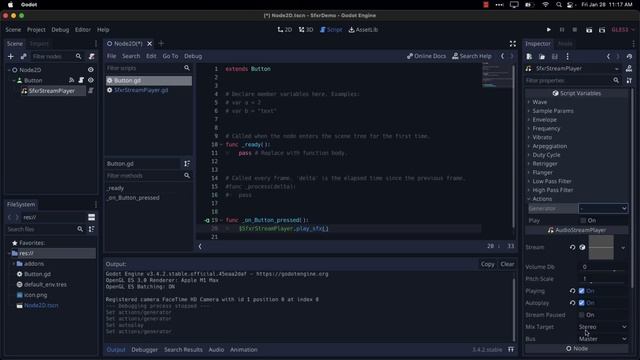The image size is (640, 360).
Task: Enable the Play action checkbox
Action: coord(583,220)
